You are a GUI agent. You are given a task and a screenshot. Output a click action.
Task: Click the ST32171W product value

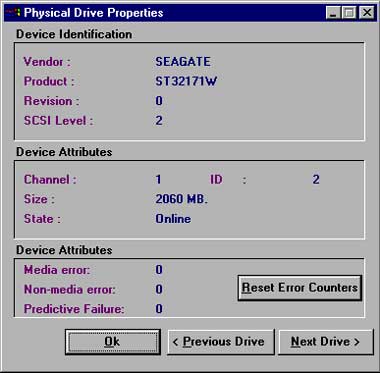pyautogui.click(x=186, y=81)
